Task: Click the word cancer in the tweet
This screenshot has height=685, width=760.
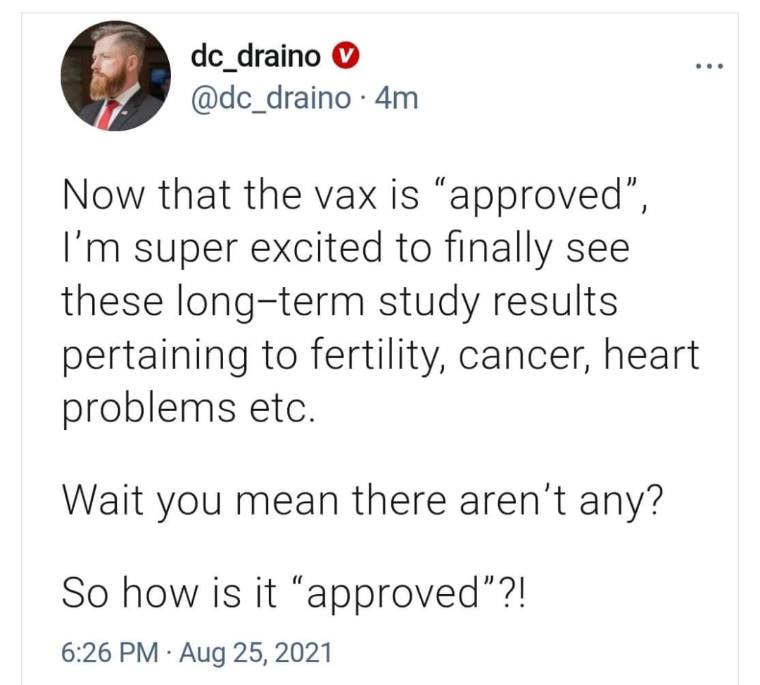Action: (525, 357)
